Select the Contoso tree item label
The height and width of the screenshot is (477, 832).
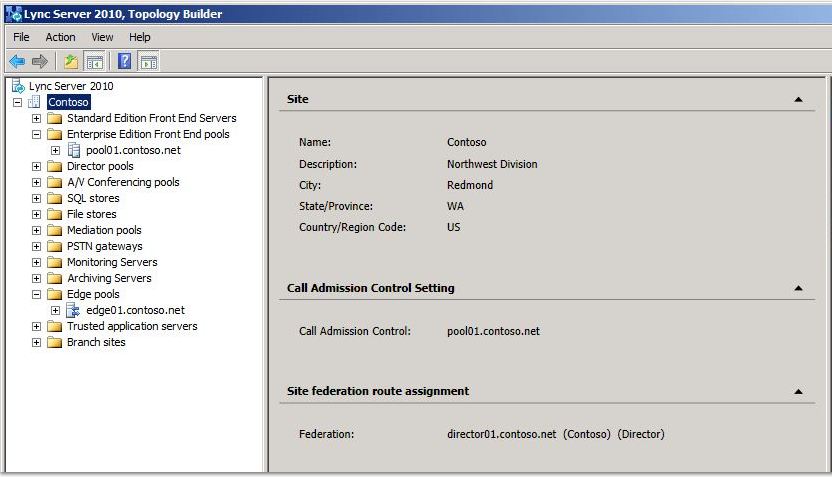point(68,102)
